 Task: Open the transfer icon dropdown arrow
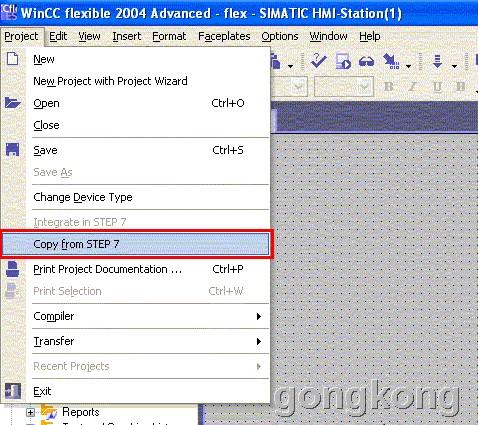(408, 66)
